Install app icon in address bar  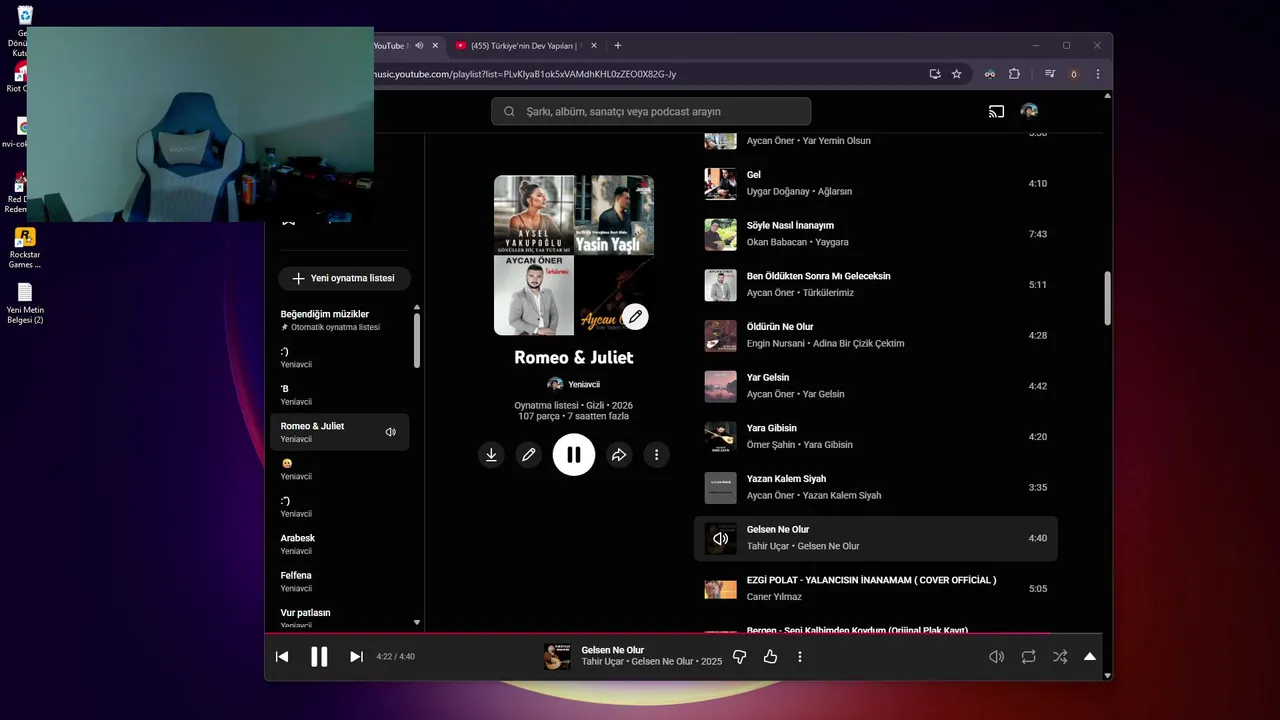click(935, 74)
